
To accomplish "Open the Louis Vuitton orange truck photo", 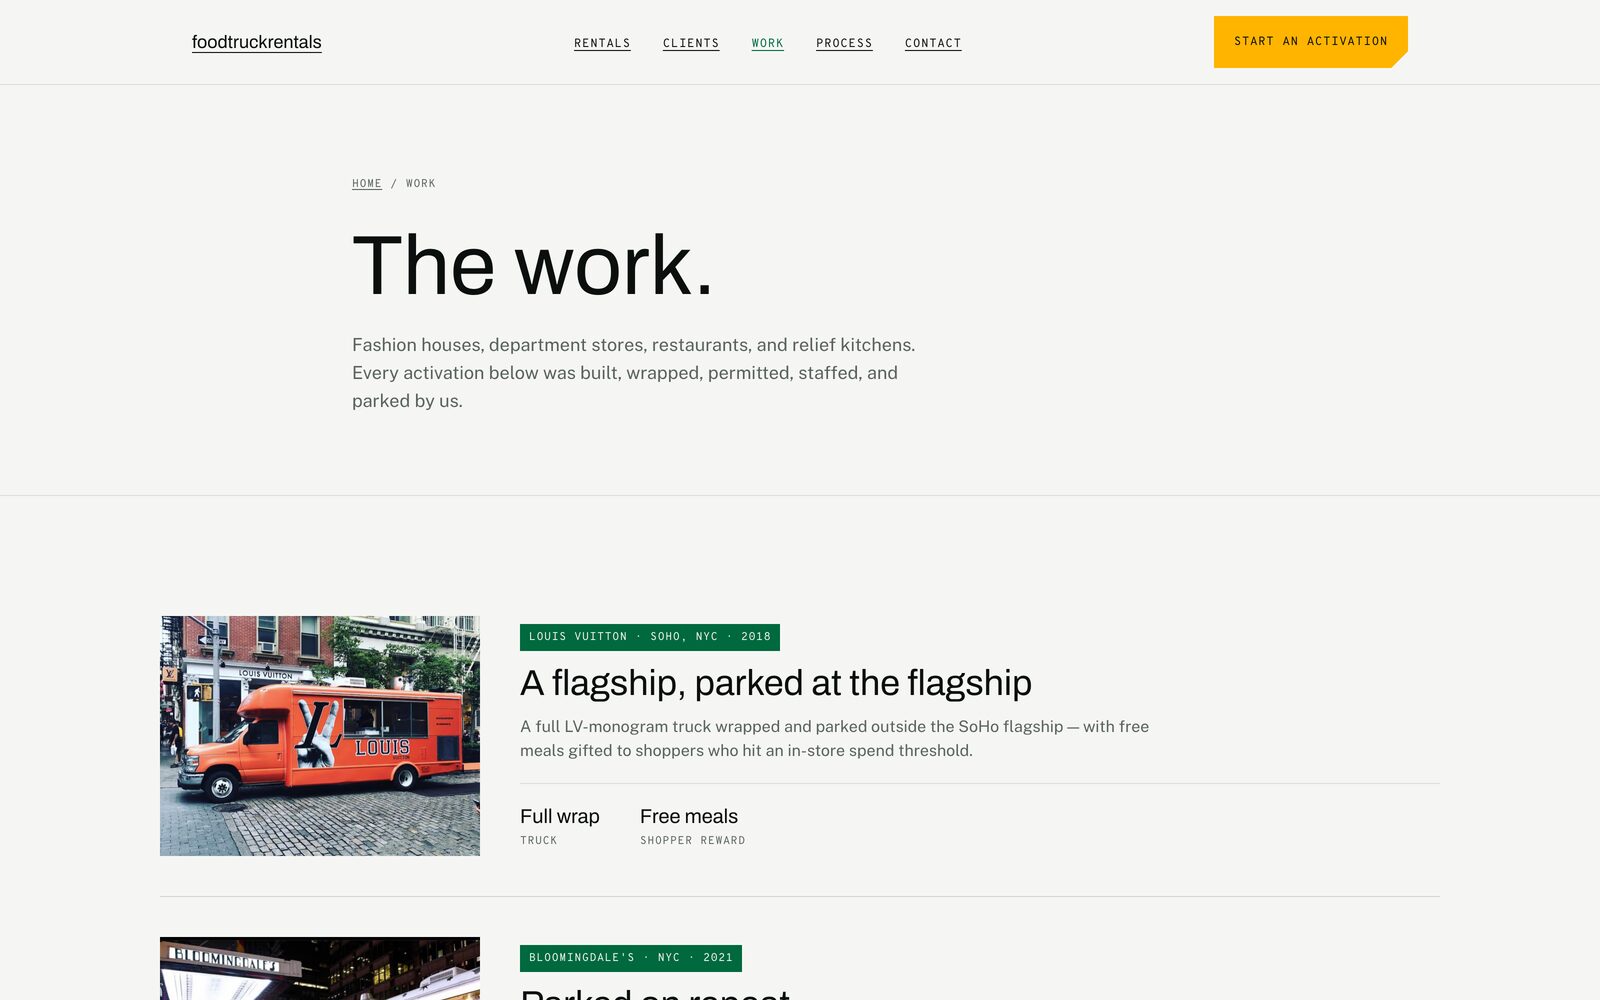I will [x=320, y=736].
